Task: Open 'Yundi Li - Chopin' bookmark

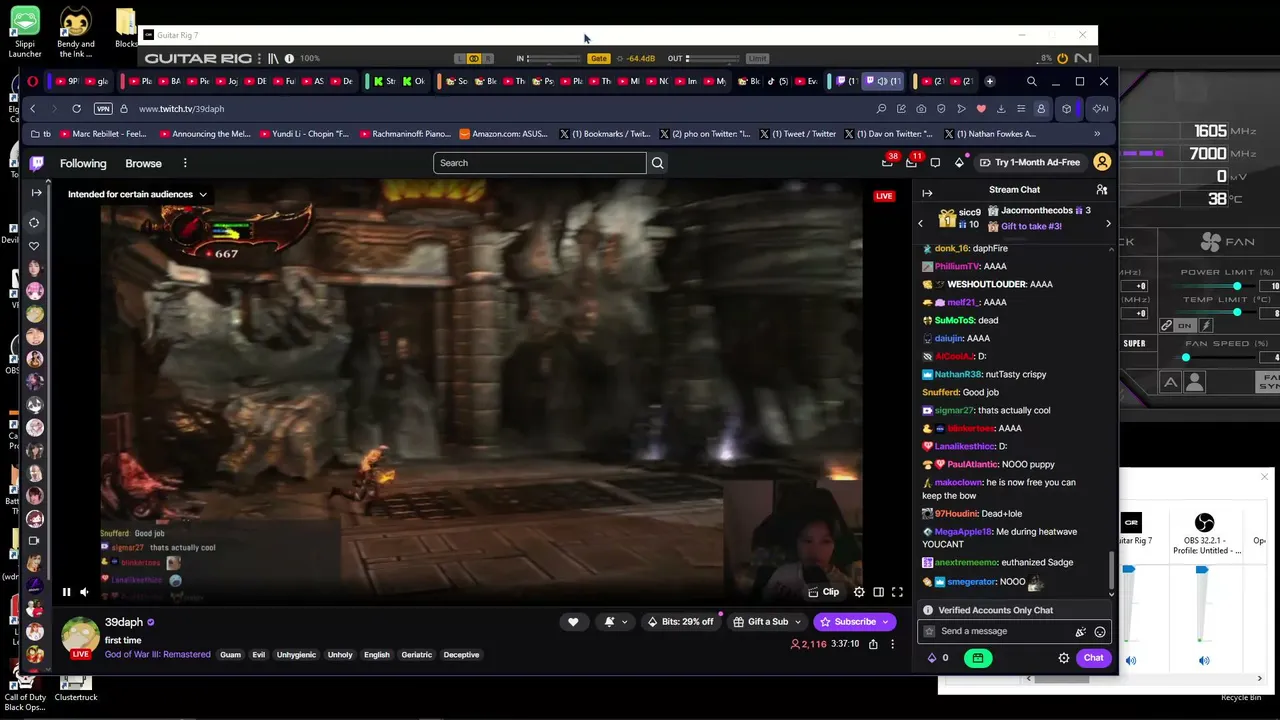Action: click(304, 134)
